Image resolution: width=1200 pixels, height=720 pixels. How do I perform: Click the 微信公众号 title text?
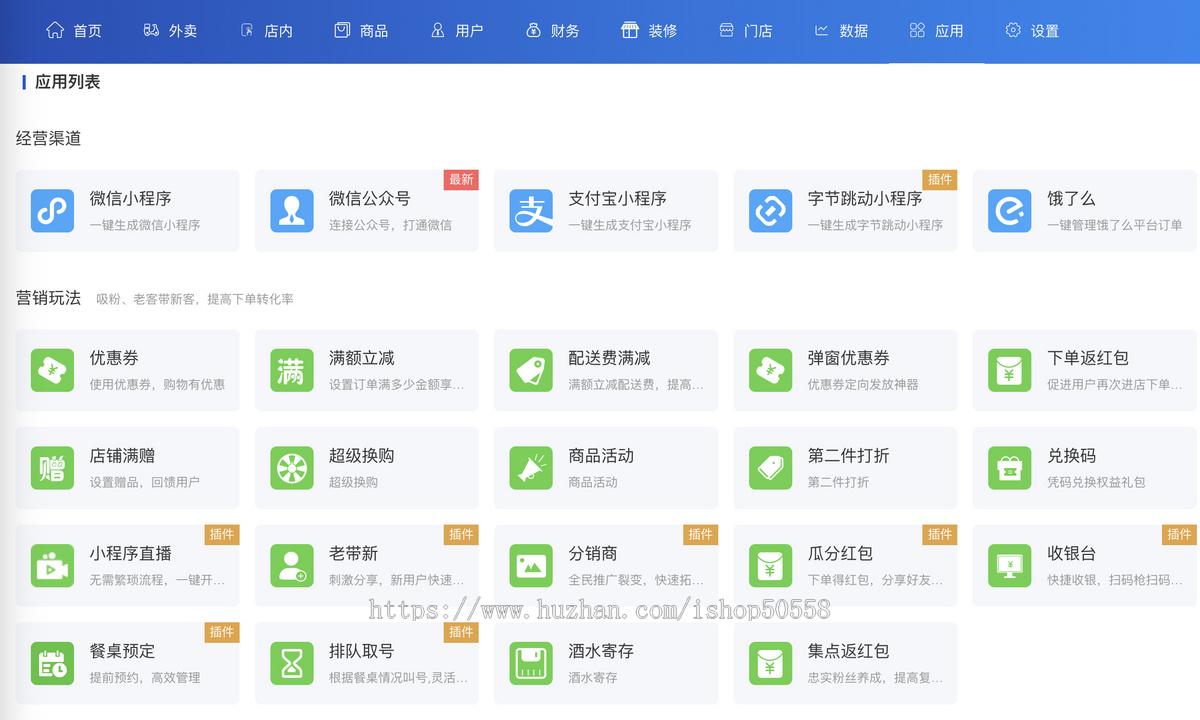click(x=370, y=199)
